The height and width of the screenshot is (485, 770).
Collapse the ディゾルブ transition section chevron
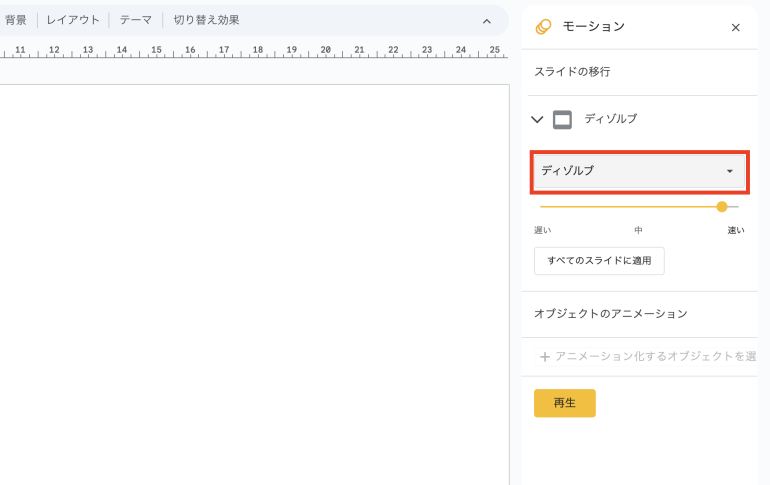537,119
